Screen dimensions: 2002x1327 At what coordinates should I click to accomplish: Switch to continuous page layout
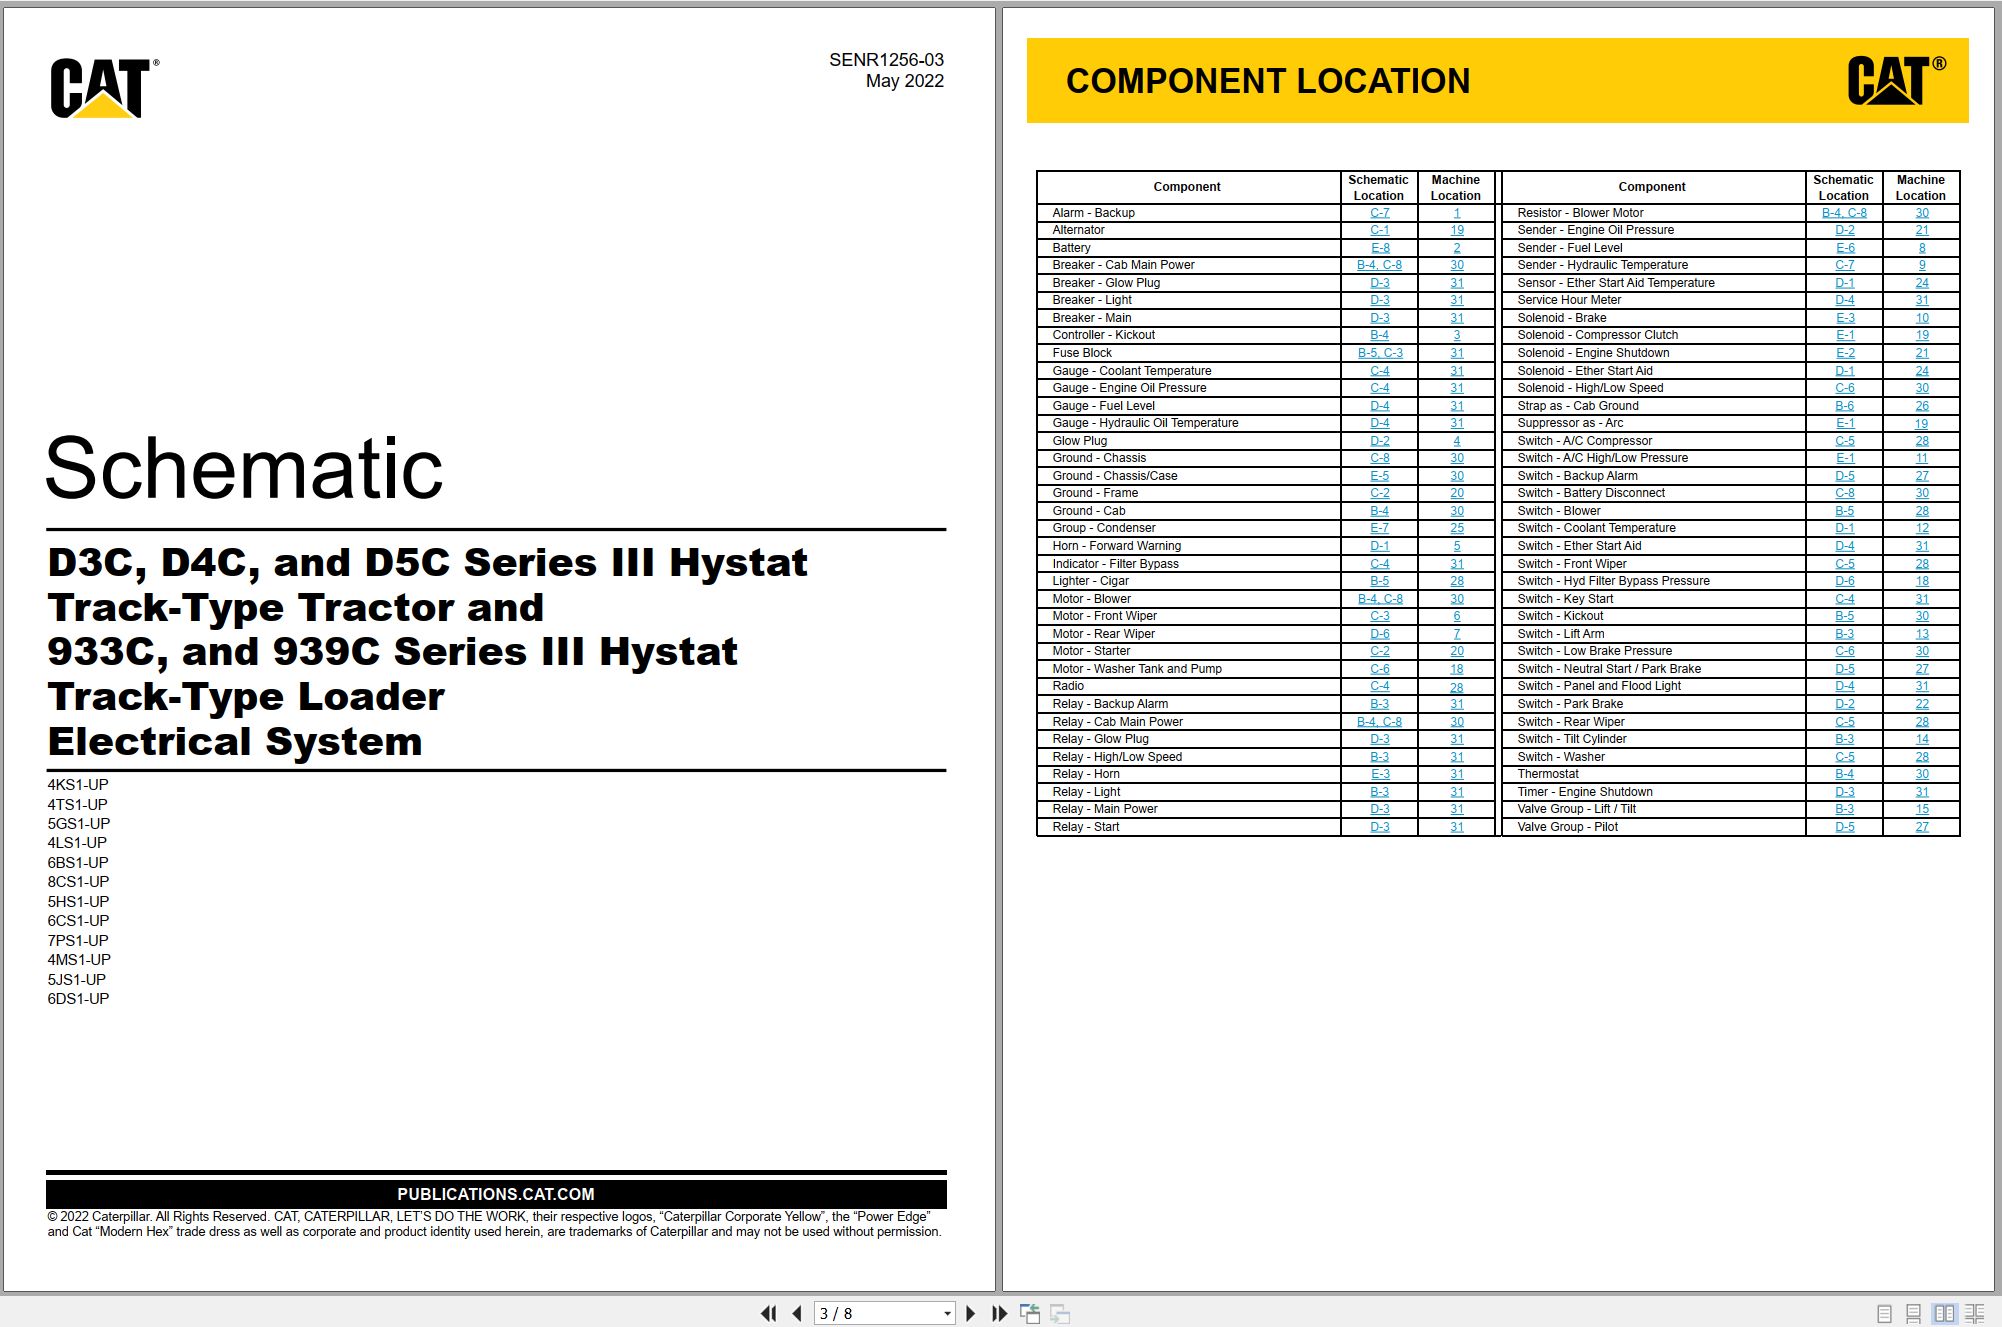pyautogui.click(x=1913, y=1314)
